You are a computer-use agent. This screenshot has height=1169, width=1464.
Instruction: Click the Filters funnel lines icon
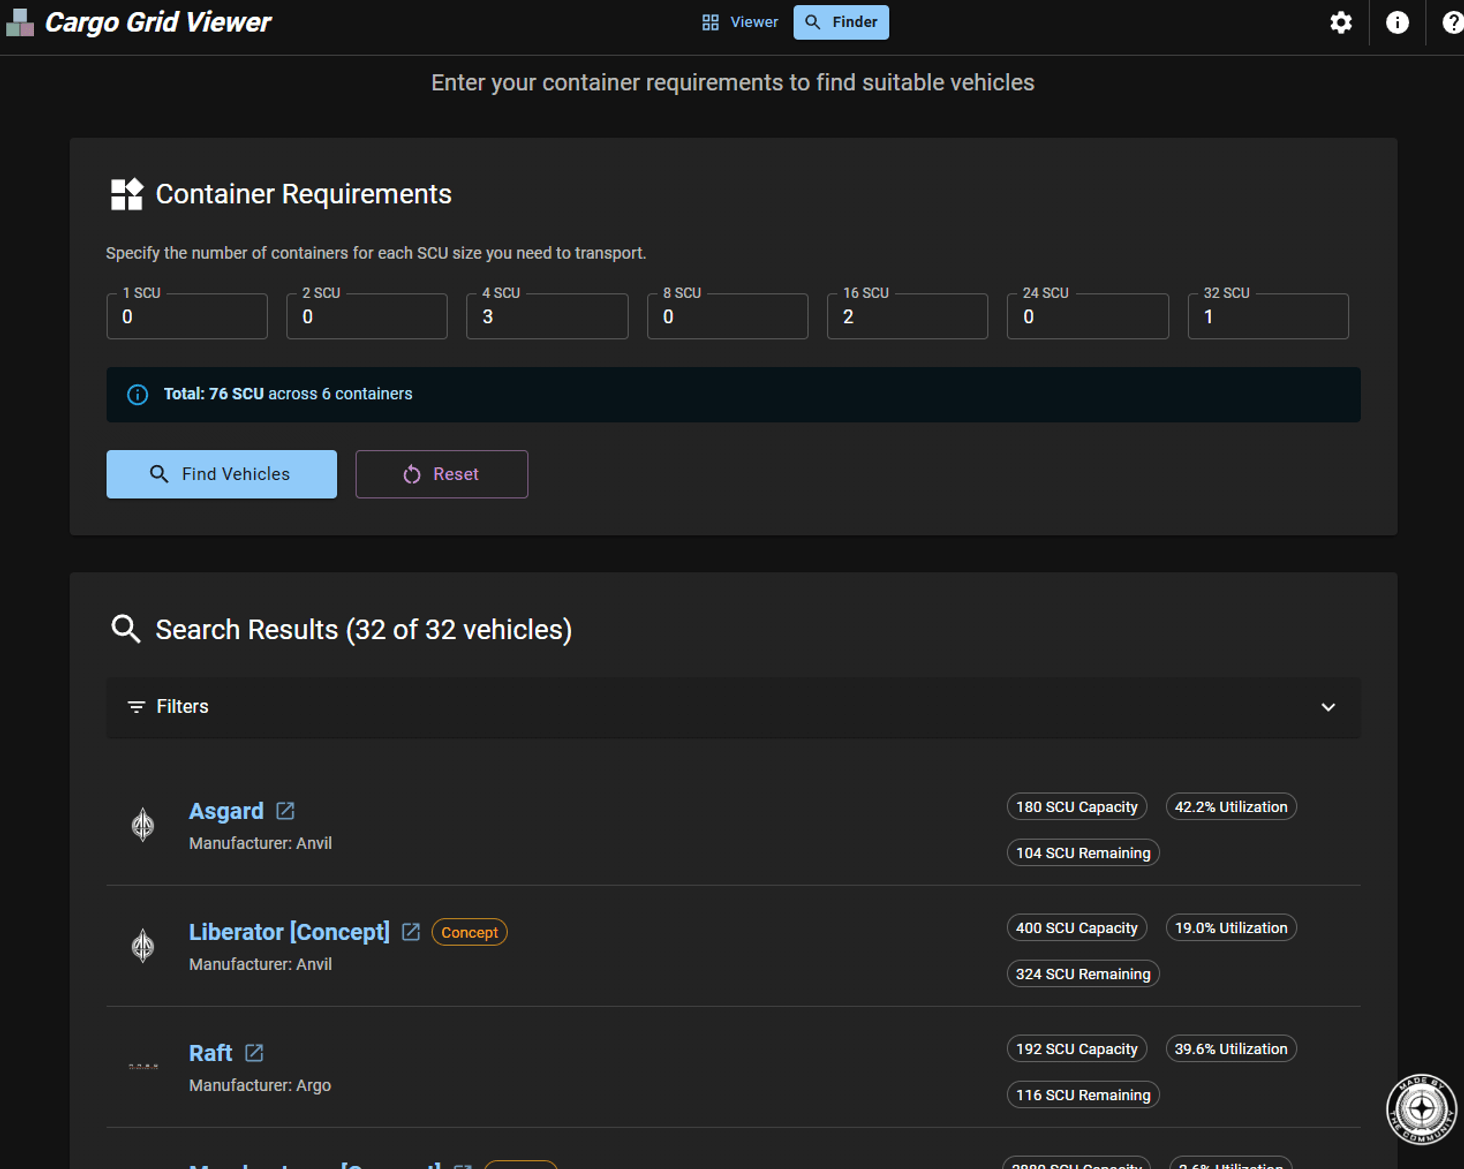[x=136, y=707]
